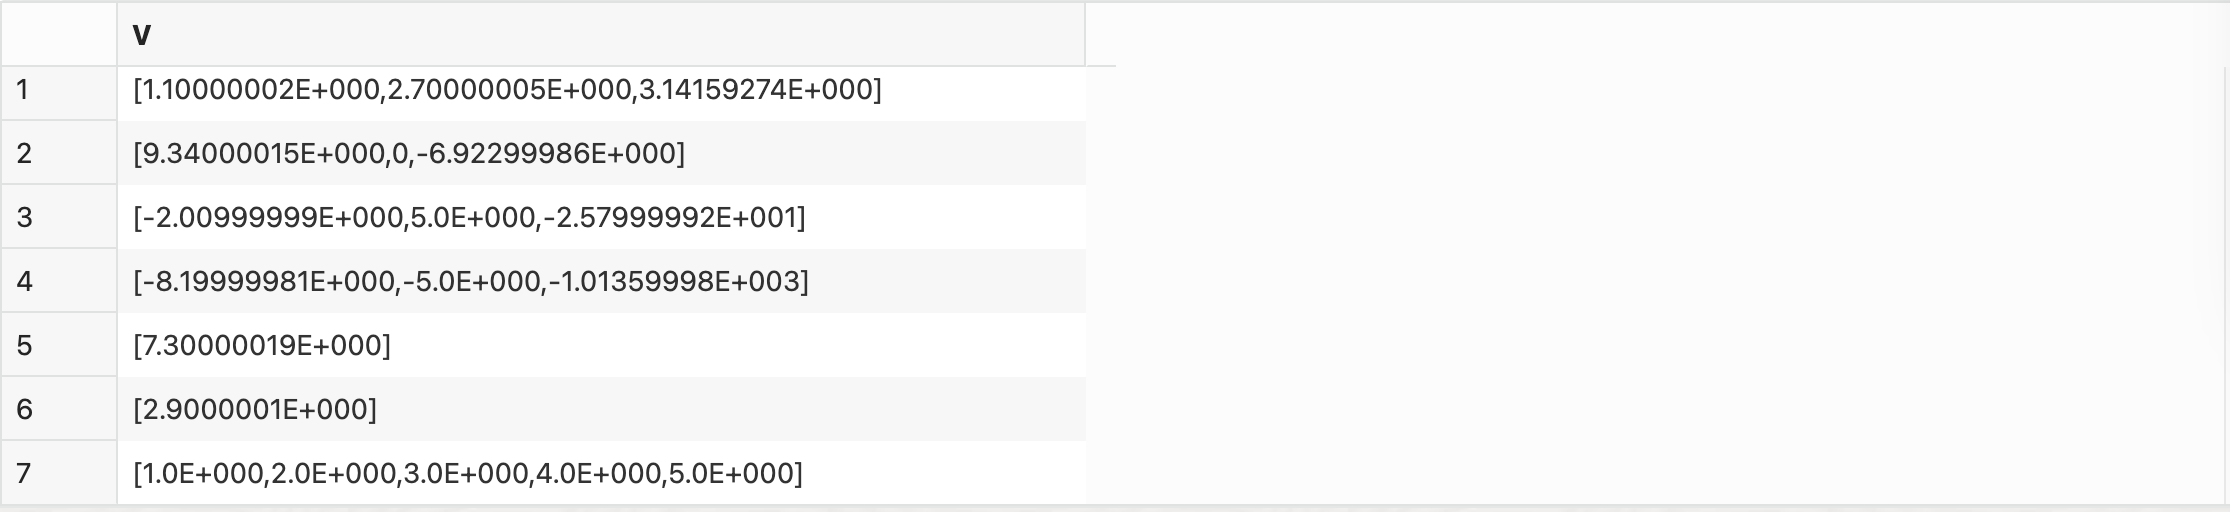The height and width of the screenshot is (512, 2230).
Task: Select row number 2
Action: click(59, 153)
